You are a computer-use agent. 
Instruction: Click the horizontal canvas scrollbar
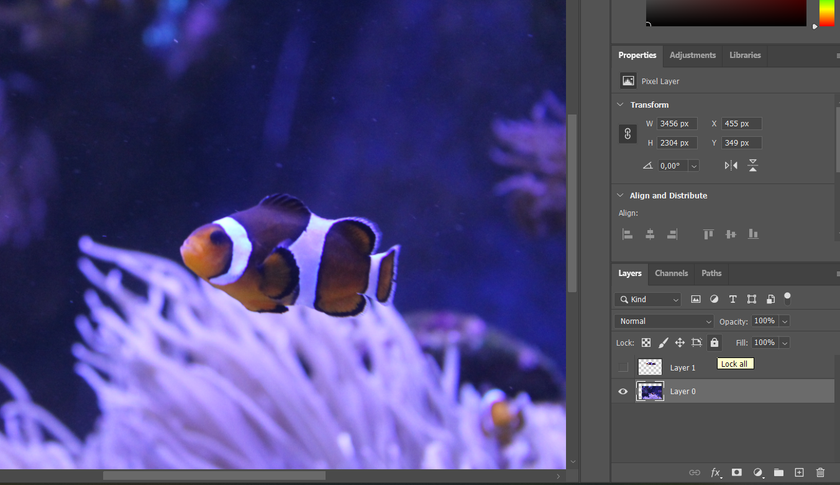214,475
